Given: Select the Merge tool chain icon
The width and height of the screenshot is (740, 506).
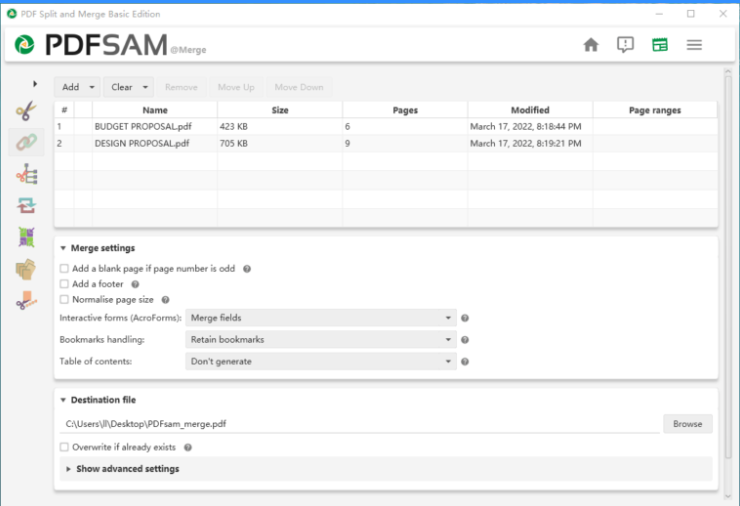Looking at the screenshot, I should [26, 142].
